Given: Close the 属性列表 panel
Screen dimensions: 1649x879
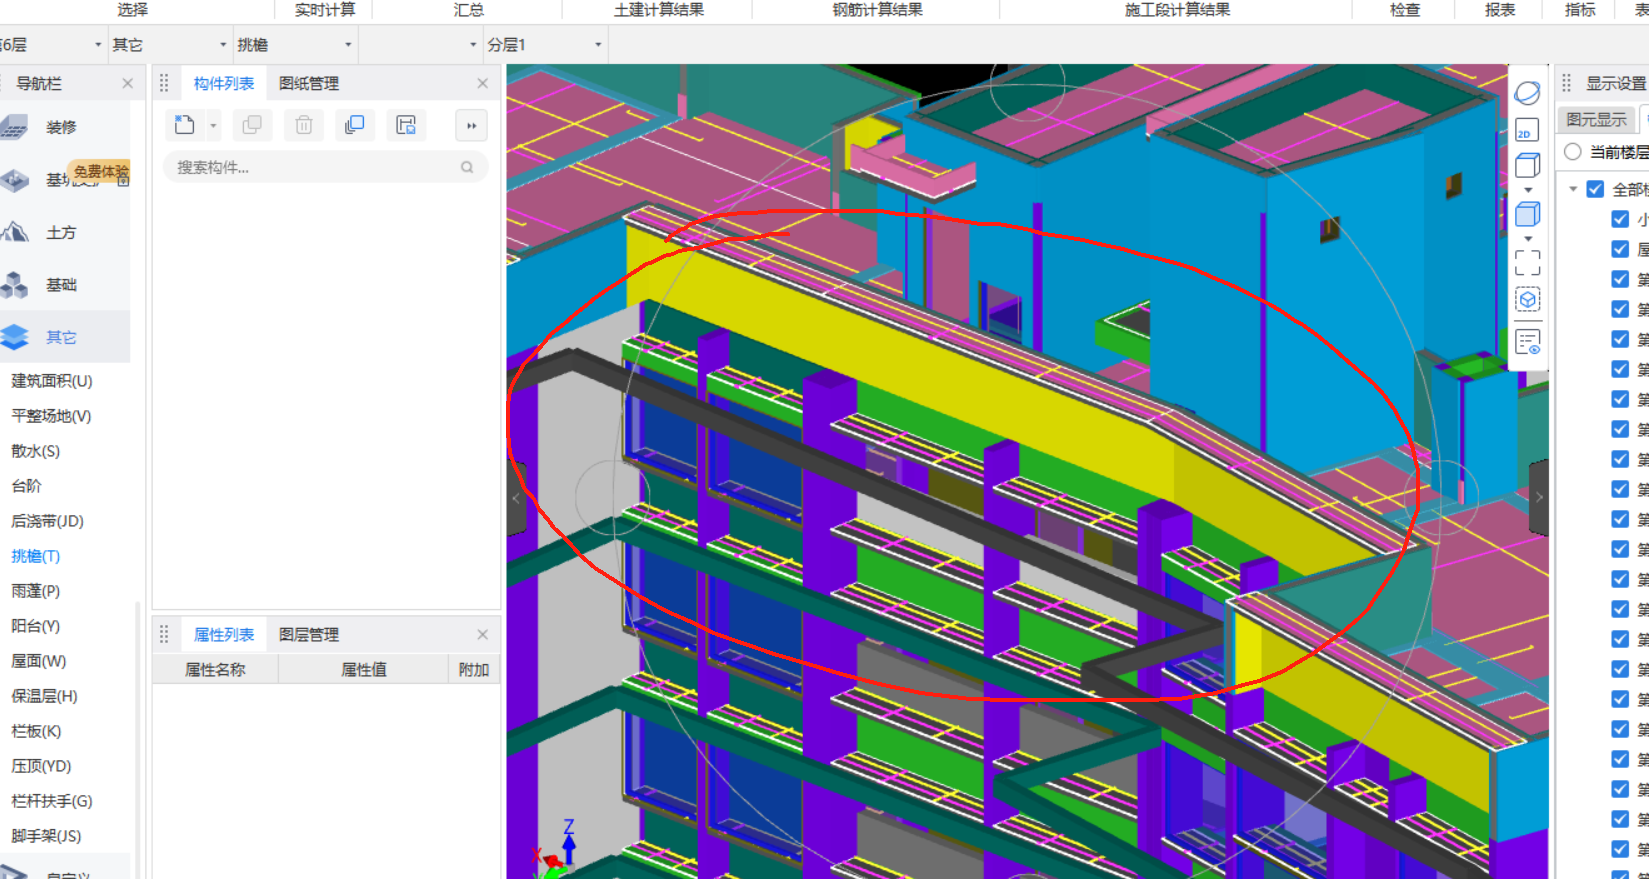Looking at the screenshot, I should 482,634.
